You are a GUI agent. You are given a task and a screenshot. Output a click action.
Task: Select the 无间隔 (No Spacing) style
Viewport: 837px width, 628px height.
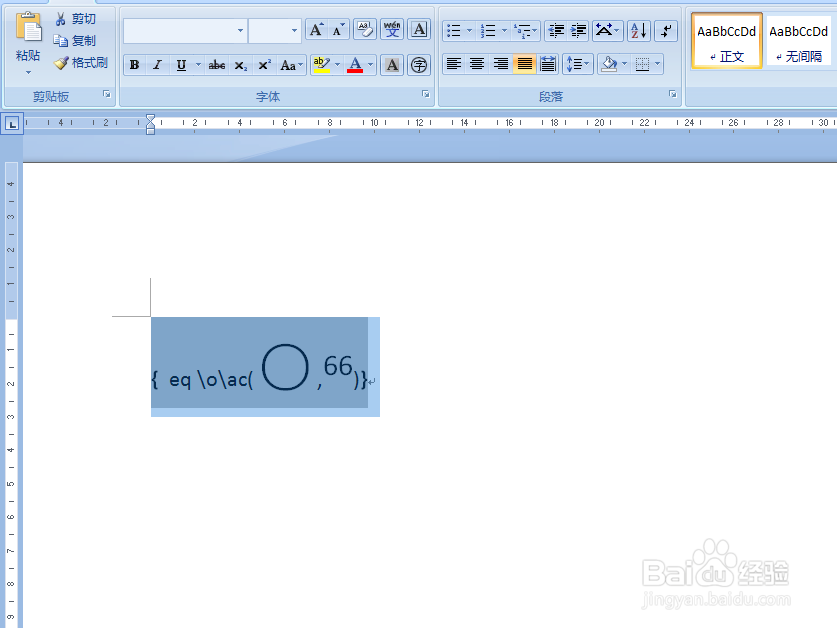point(799,42)
